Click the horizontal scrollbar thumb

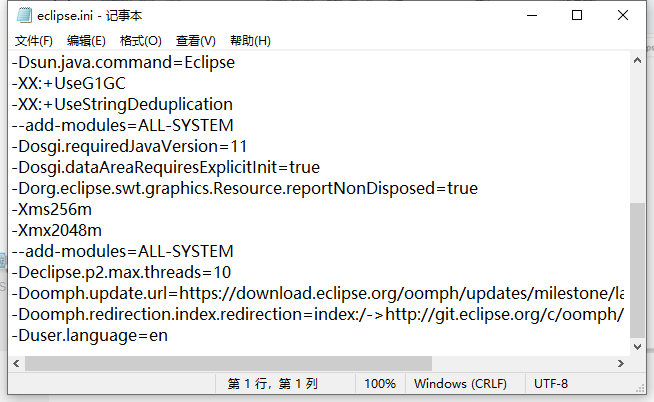[x=228, y=364]
